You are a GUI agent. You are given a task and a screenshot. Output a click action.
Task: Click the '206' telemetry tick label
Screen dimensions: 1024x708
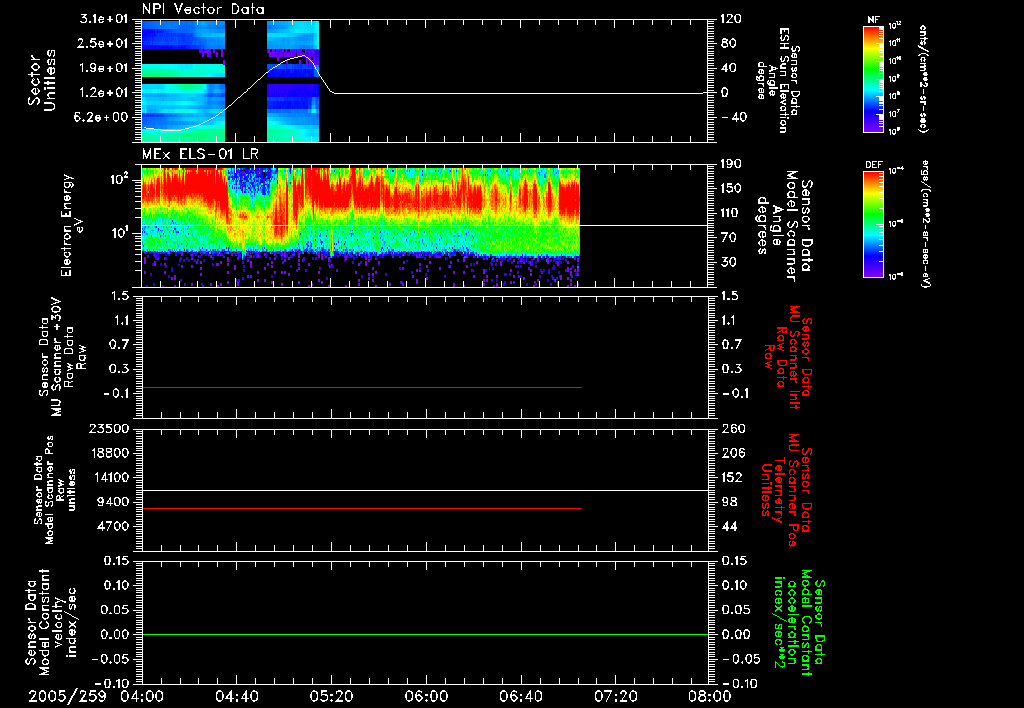tap(734, 453)
